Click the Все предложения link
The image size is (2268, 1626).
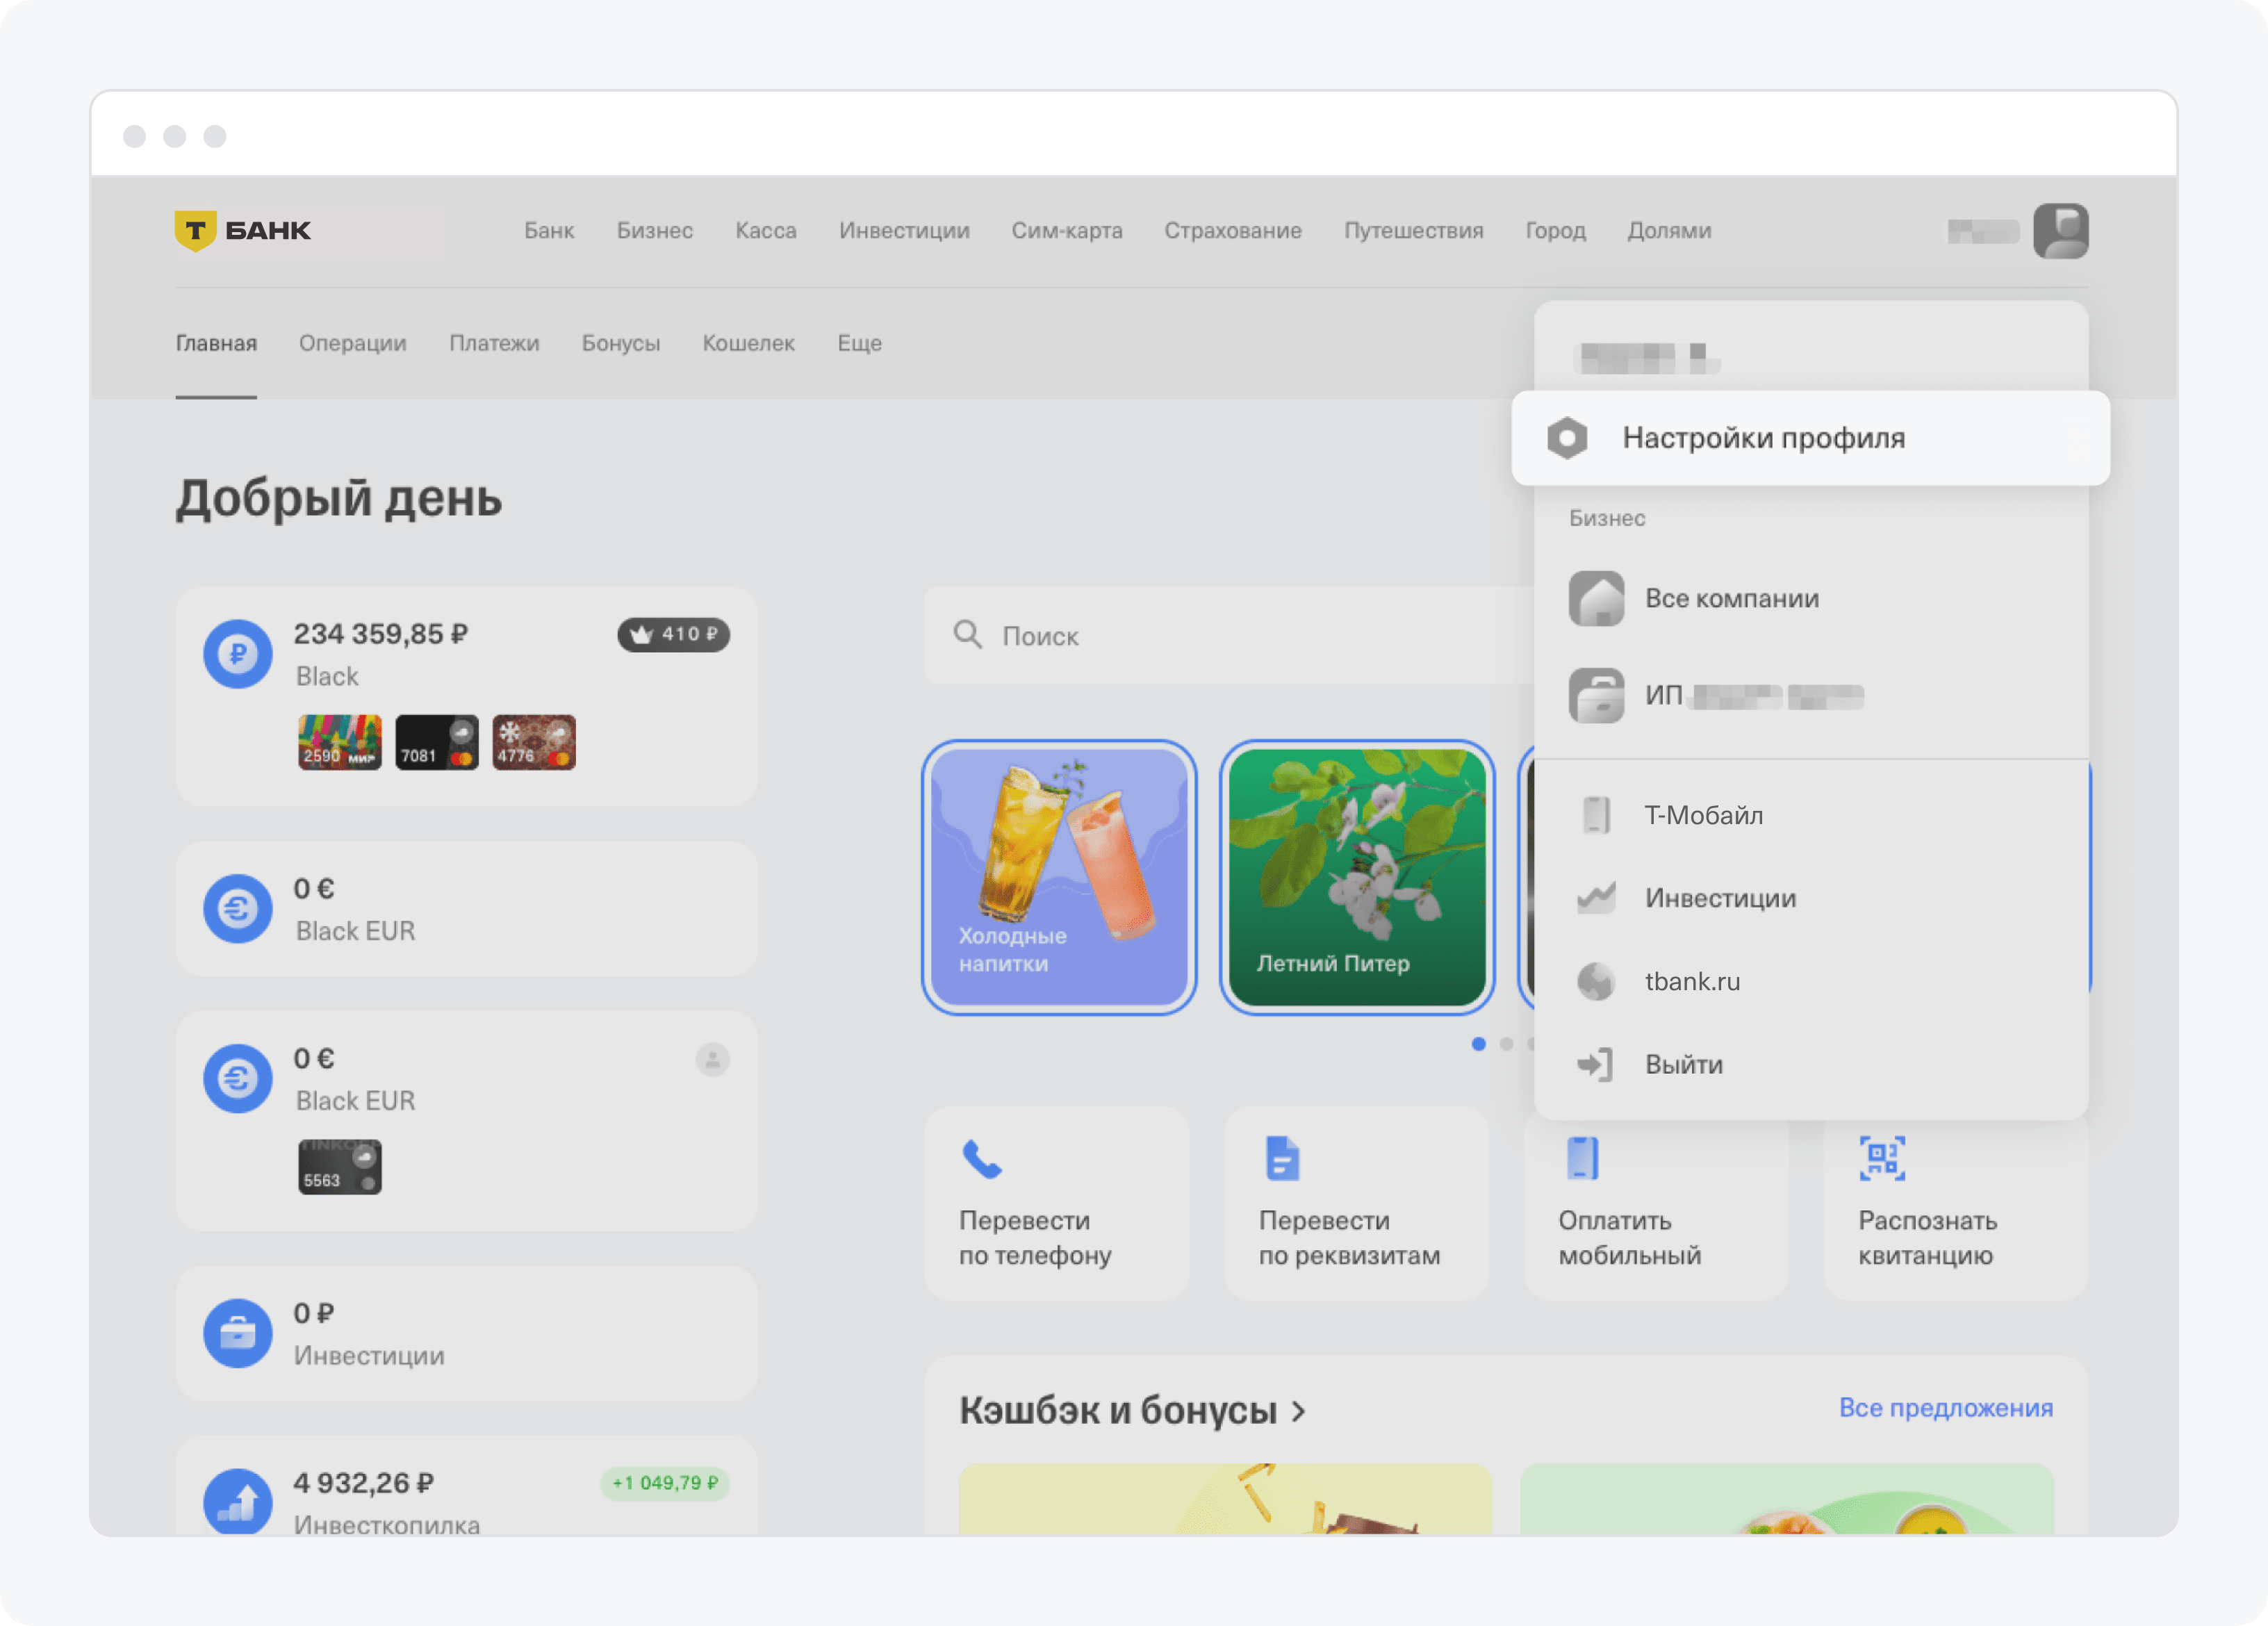coord(1946,1408)
